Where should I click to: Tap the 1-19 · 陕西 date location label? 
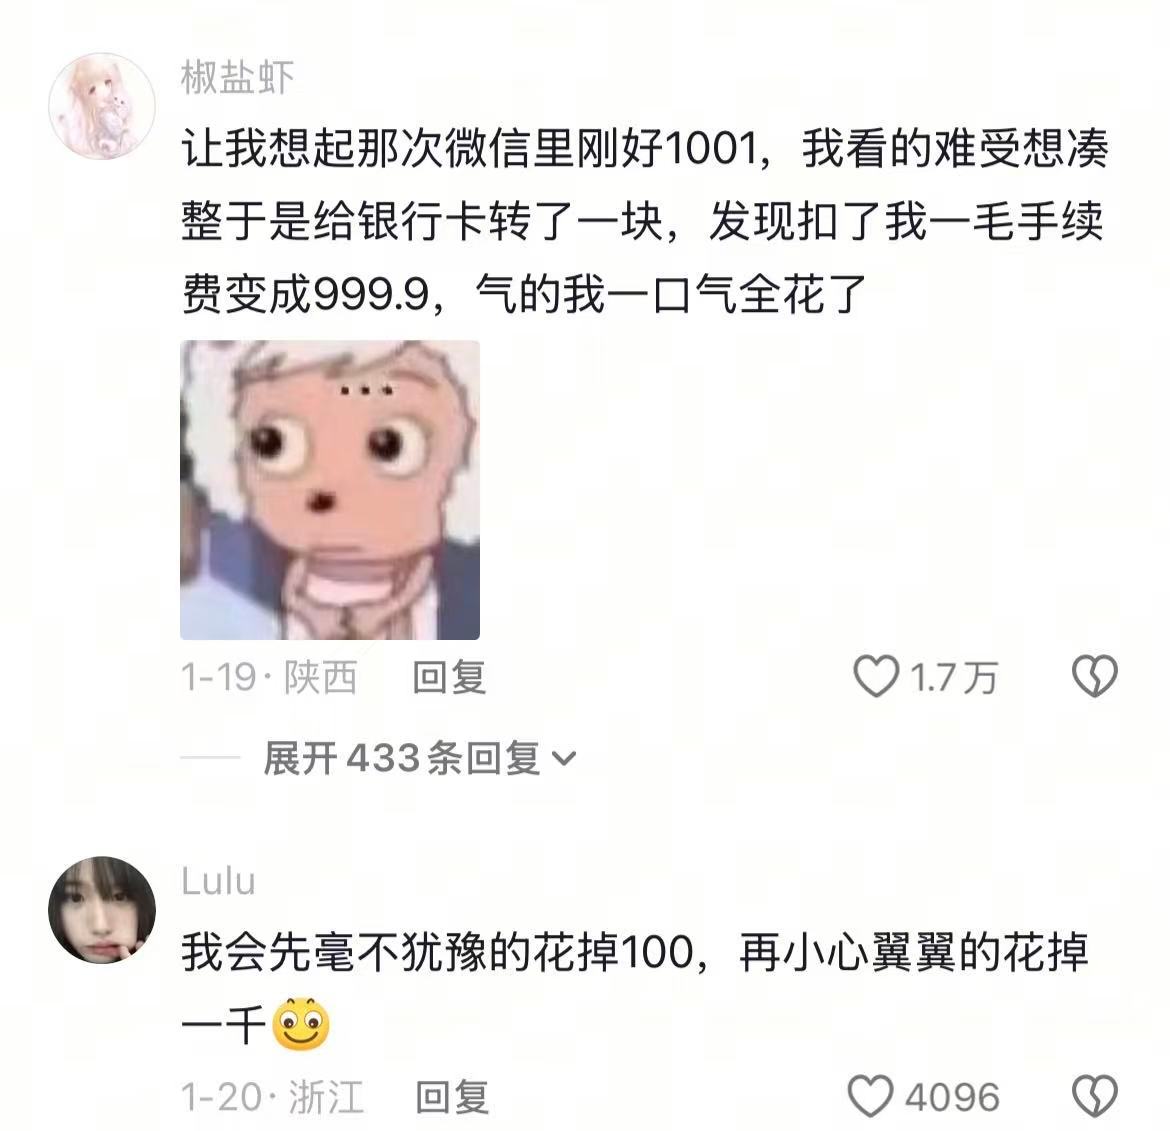[269, 677]
